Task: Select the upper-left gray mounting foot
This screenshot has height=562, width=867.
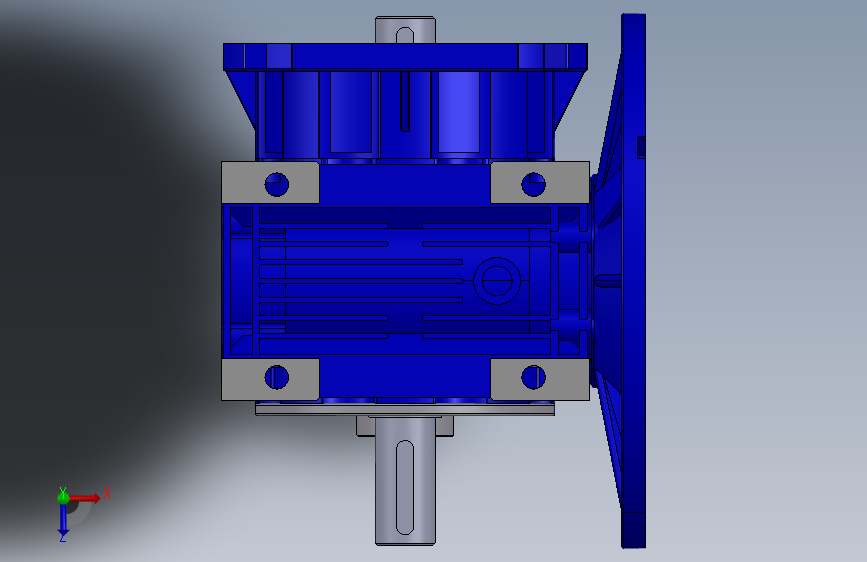Action: [270, 183]
